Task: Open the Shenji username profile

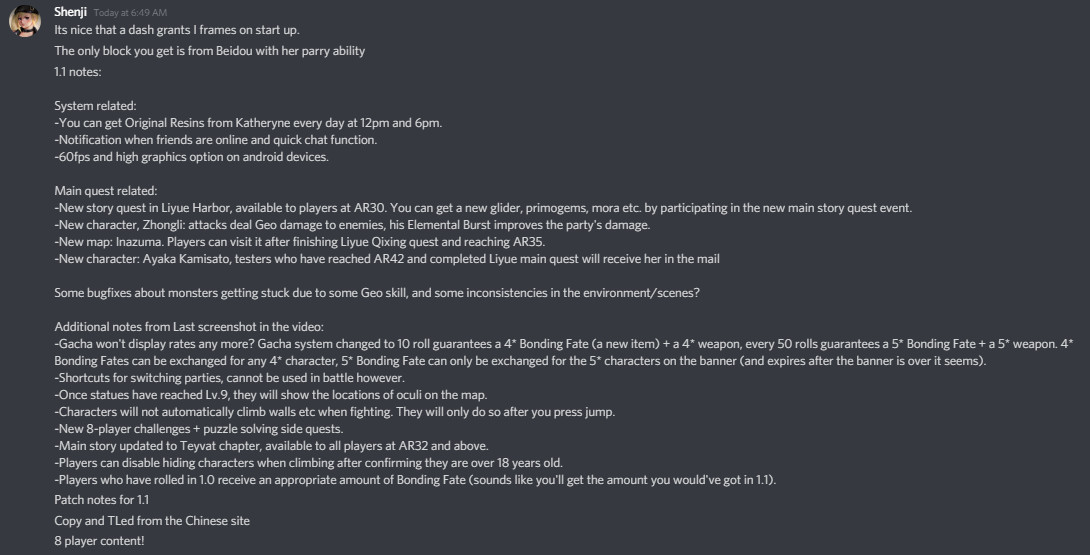Action: click(x=70, y=12)
